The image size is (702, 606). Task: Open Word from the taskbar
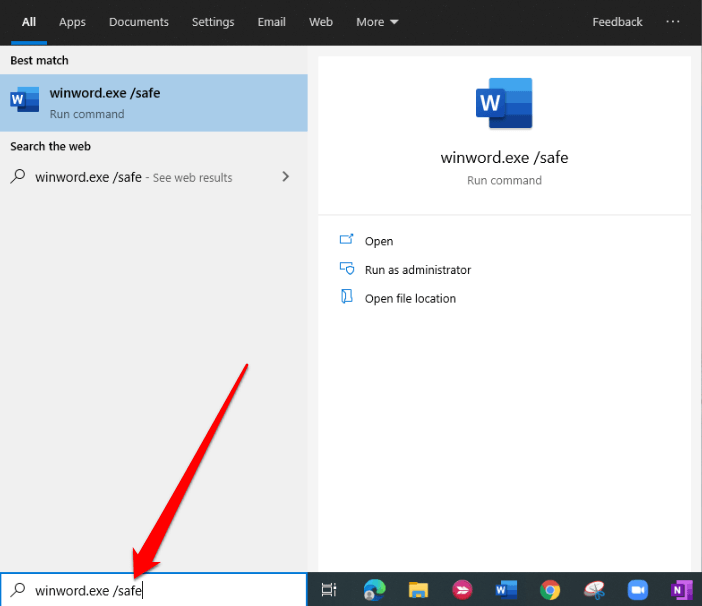[x=506, y=590]
